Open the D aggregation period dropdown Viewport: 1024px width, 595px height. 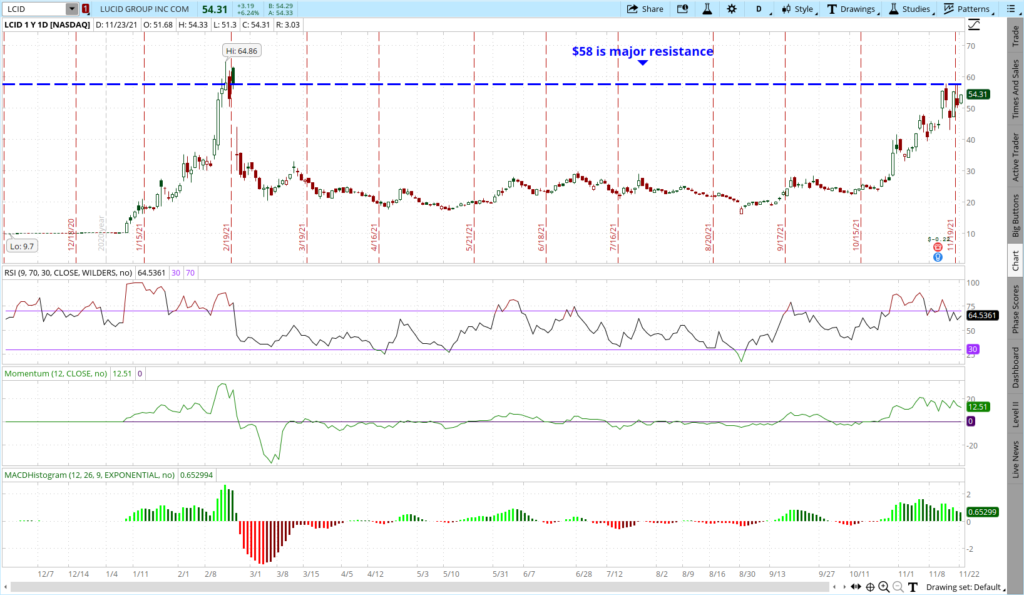click(760, 9)
